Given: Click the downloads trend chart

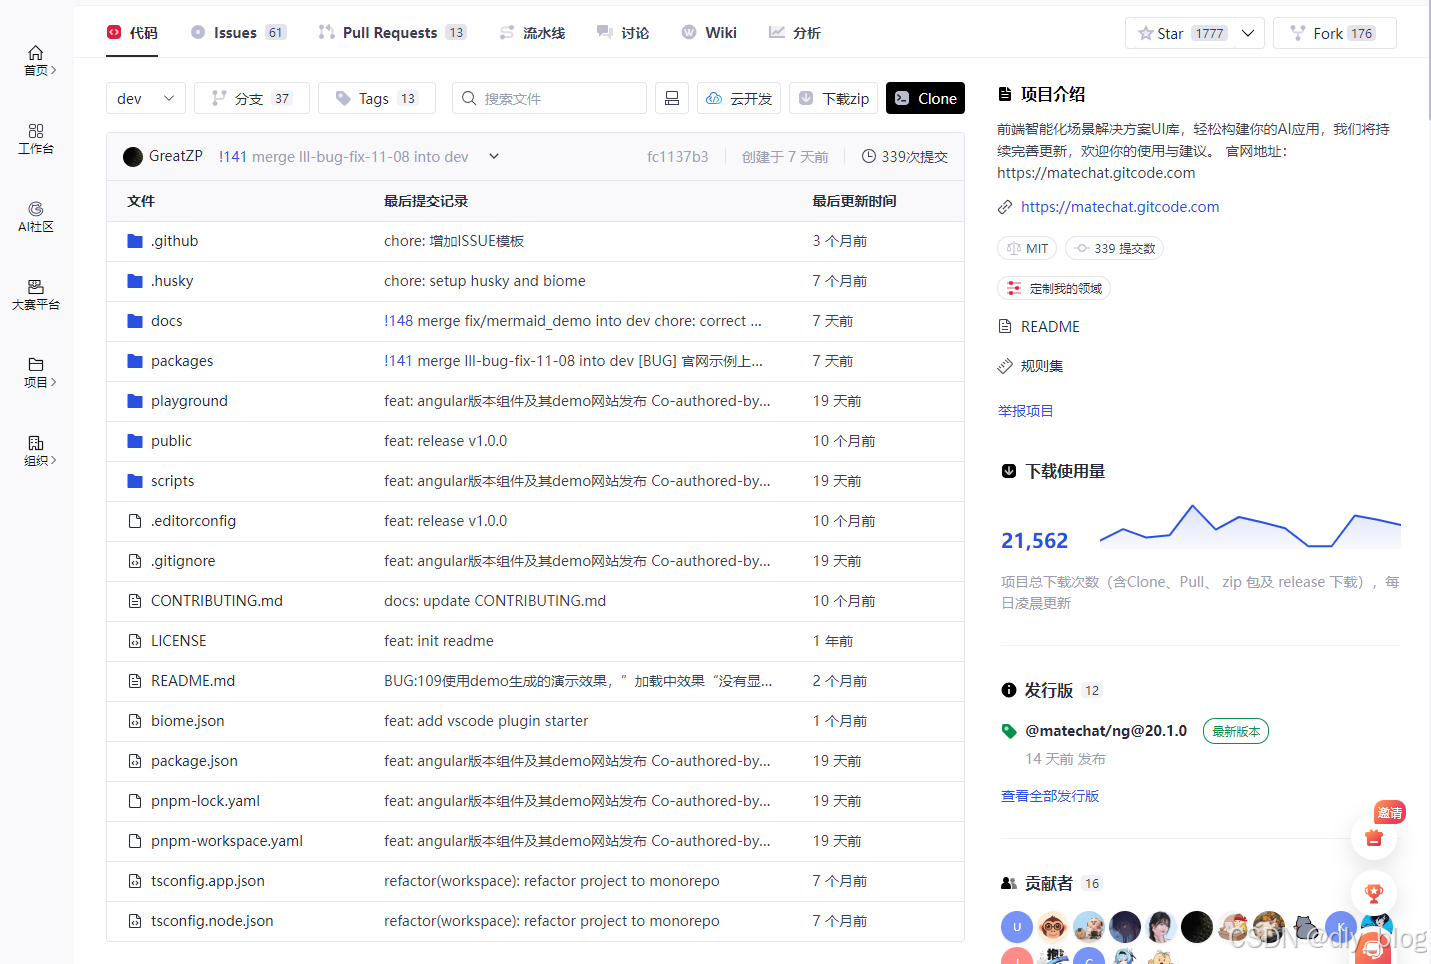Looking at the screenshot, I should [x=1250, y=526].
